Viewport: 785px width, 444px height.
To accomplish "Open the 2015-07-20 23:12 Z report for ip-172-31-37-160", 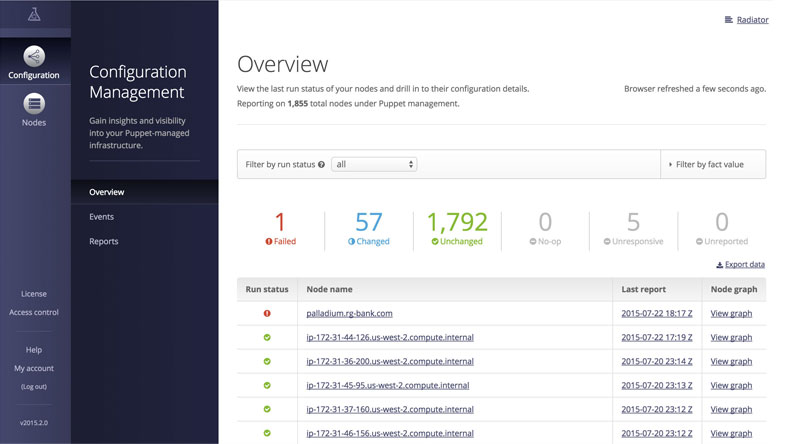I will [657, 409].
